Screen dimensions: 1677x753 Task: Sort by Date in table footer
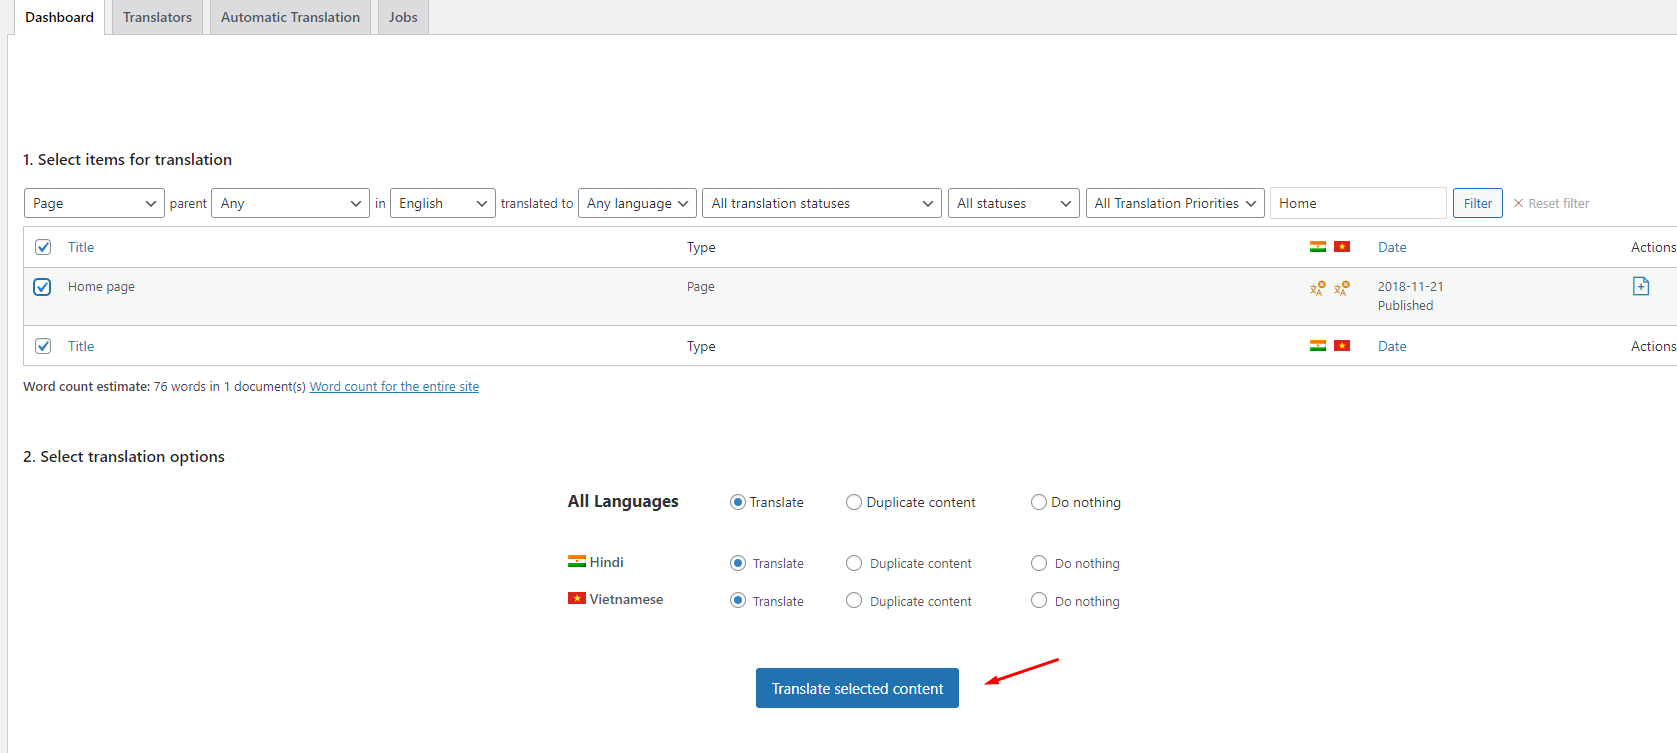tap(1392, 346)
